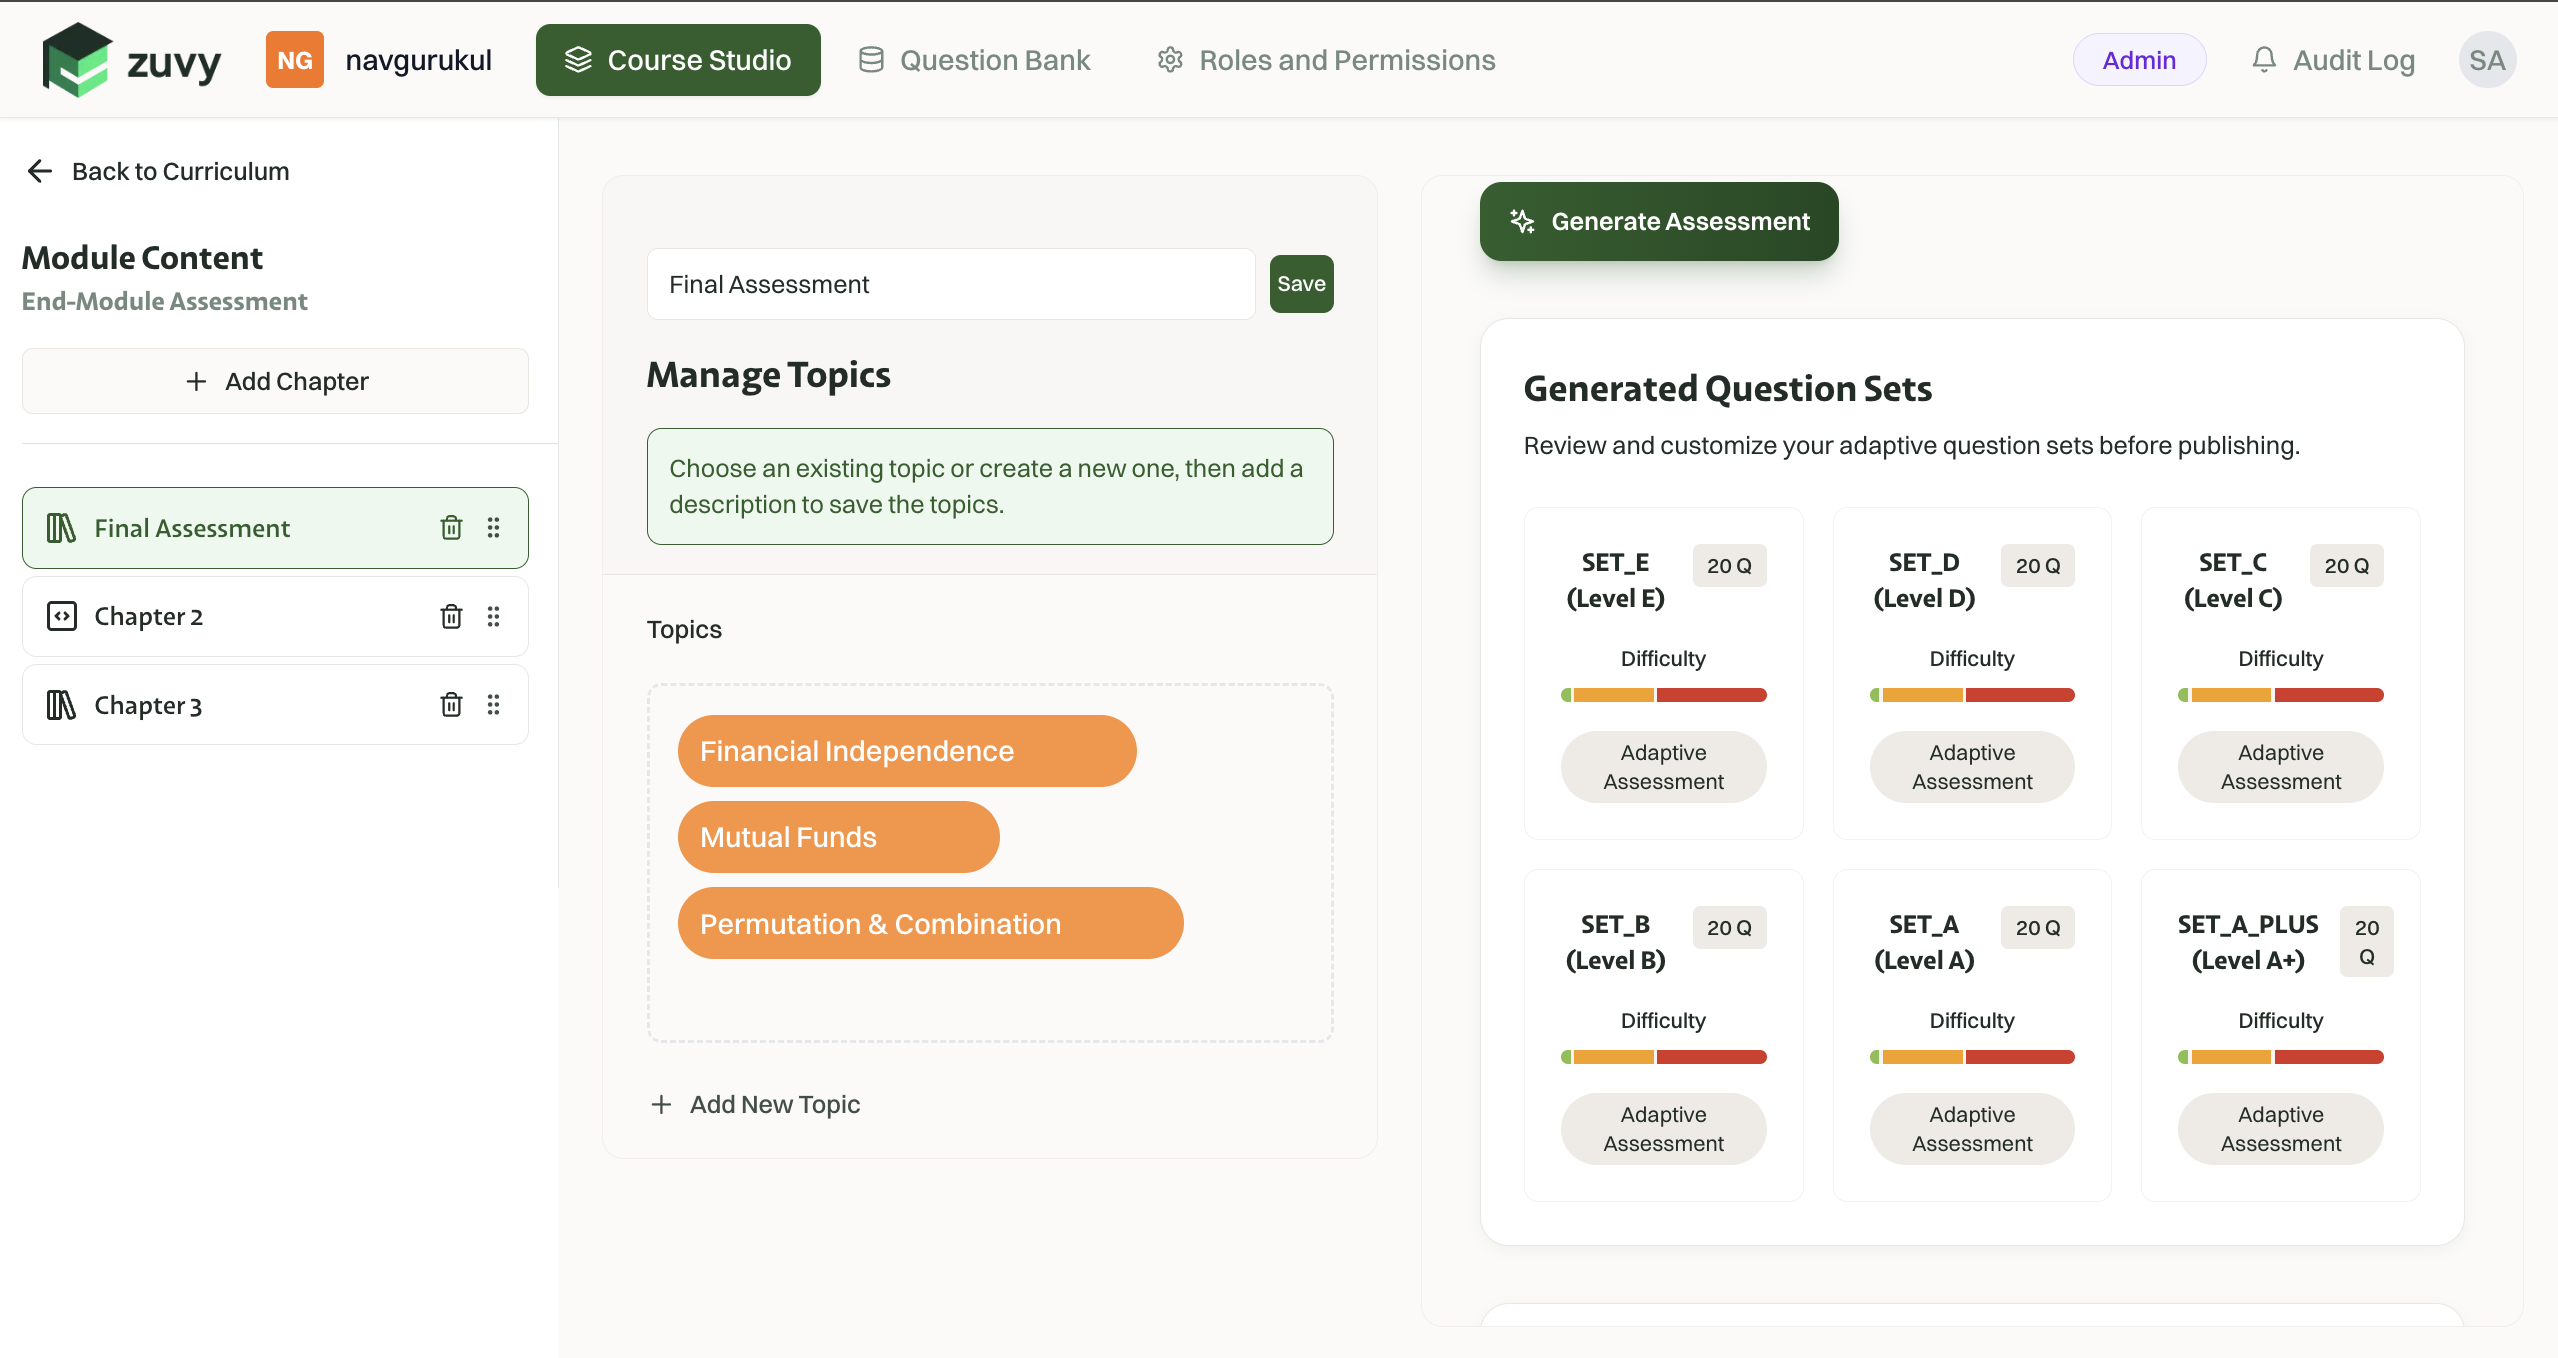Click the Roles and Permissions gear icon

1170,60
